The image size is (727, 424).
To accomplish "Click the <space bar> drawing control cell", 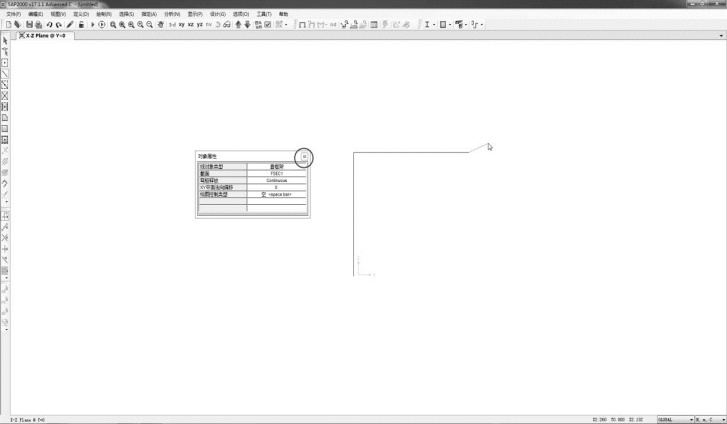I will (x=277, y=194).
